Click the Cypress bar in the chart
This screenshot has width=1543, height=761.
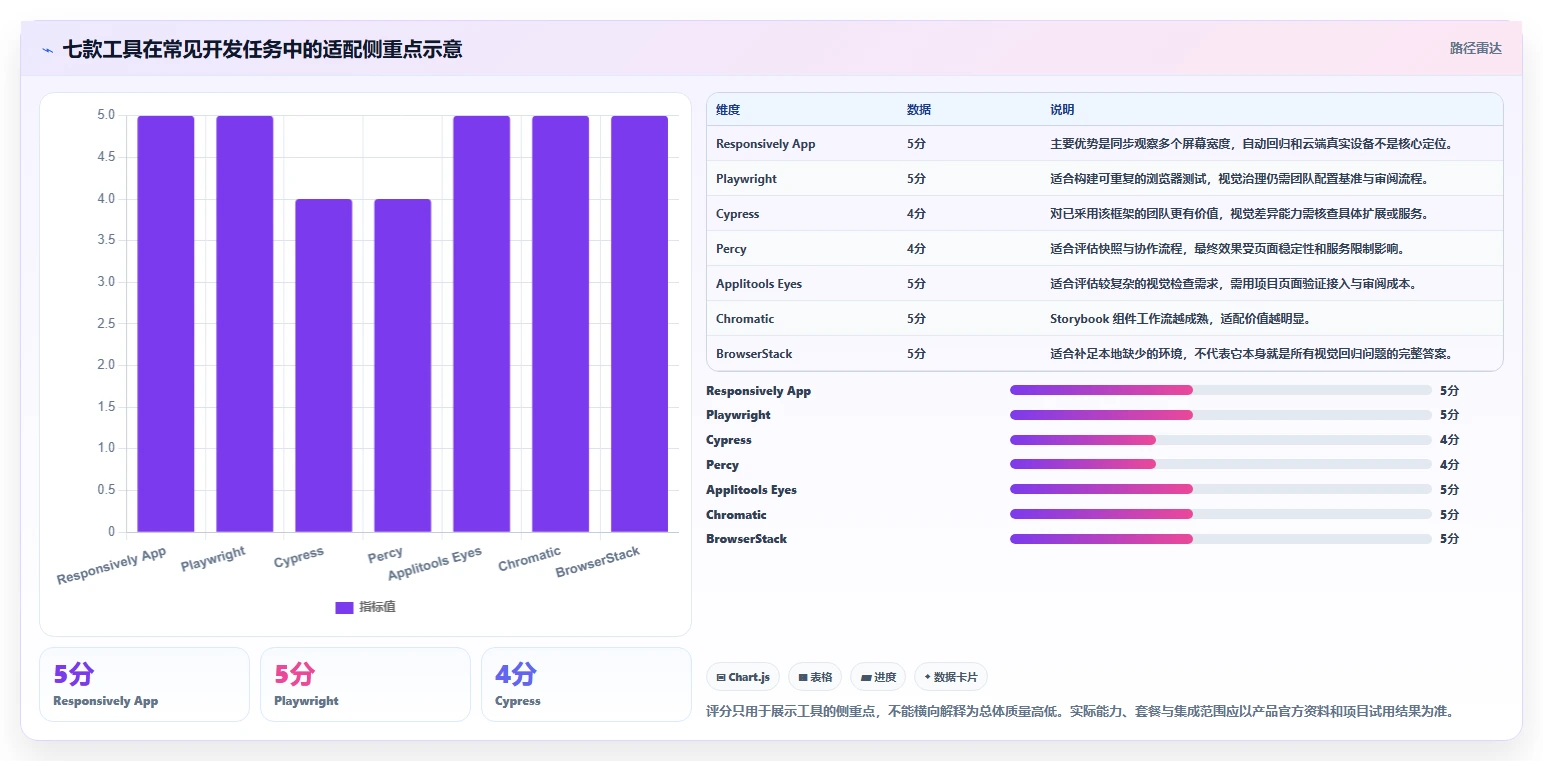point(324,365)
